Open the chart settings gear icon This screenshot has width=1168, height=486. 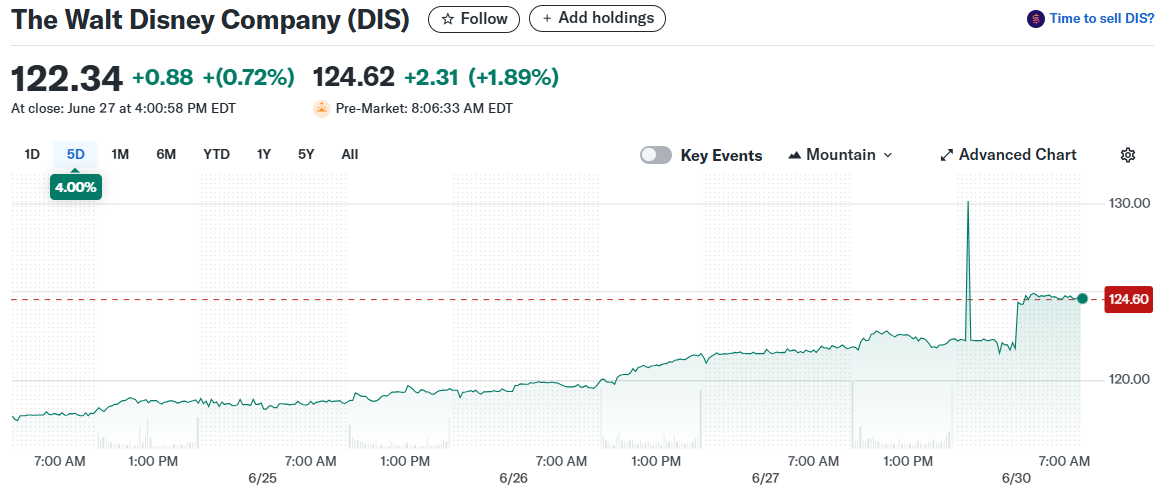click(x=1128, y=155)
